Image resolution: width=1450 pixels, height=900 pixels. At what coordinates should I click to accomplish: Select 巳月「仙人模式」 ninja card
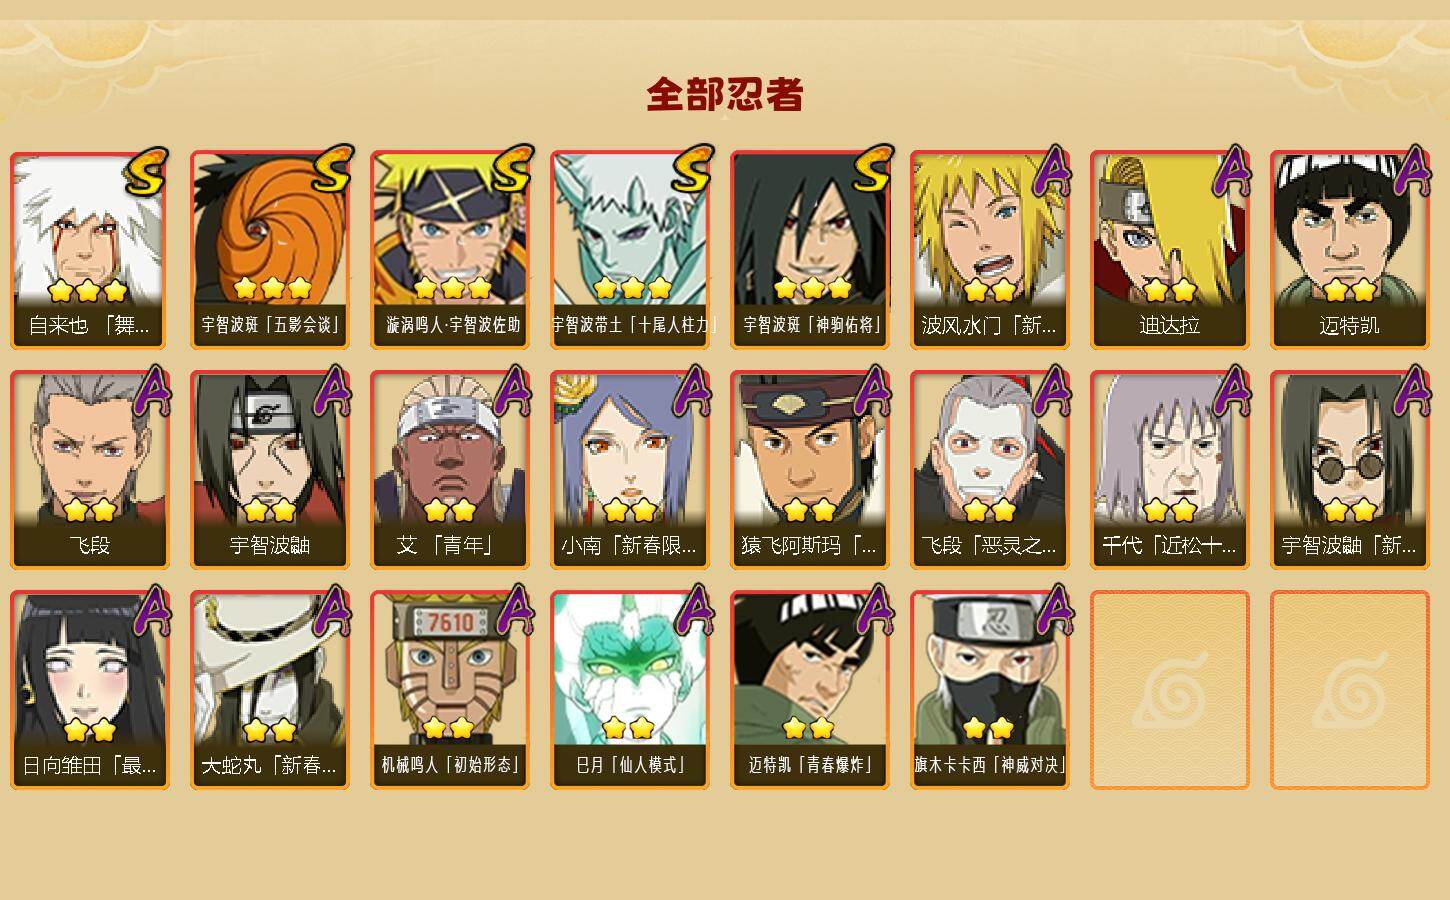click(629, 690)
